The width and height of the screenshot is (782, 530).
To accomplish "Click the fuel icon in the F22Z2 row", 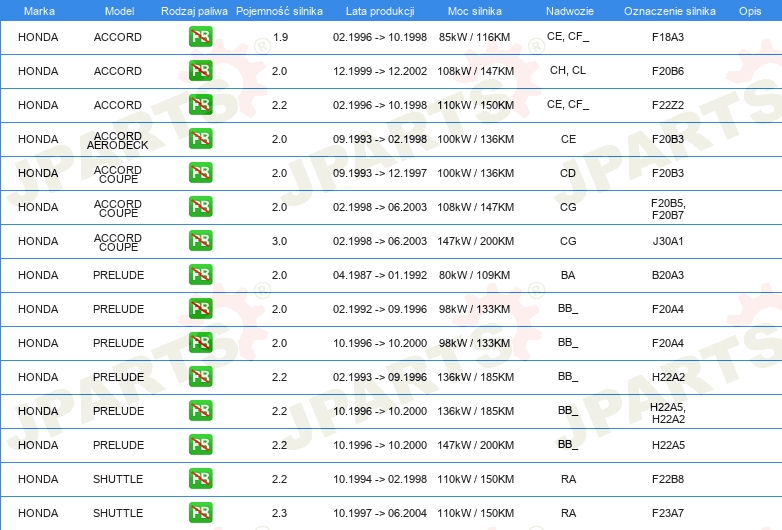I will tap(200, 105).
